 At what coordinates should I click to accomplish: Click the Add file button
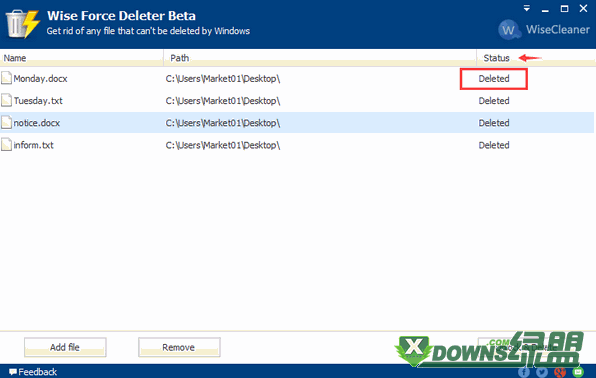[x=65, y=347]
